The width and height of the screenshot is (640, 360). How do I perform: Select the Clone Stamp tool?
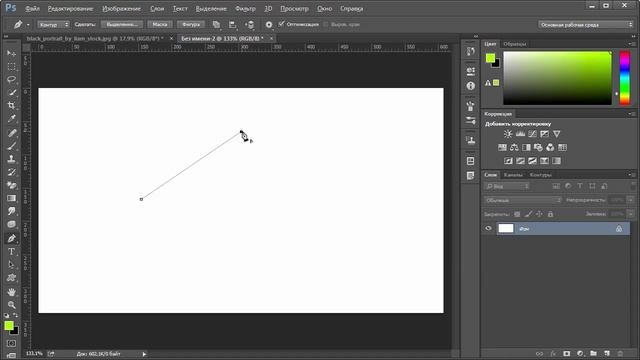pyautogui.click(x=11, y=159)
